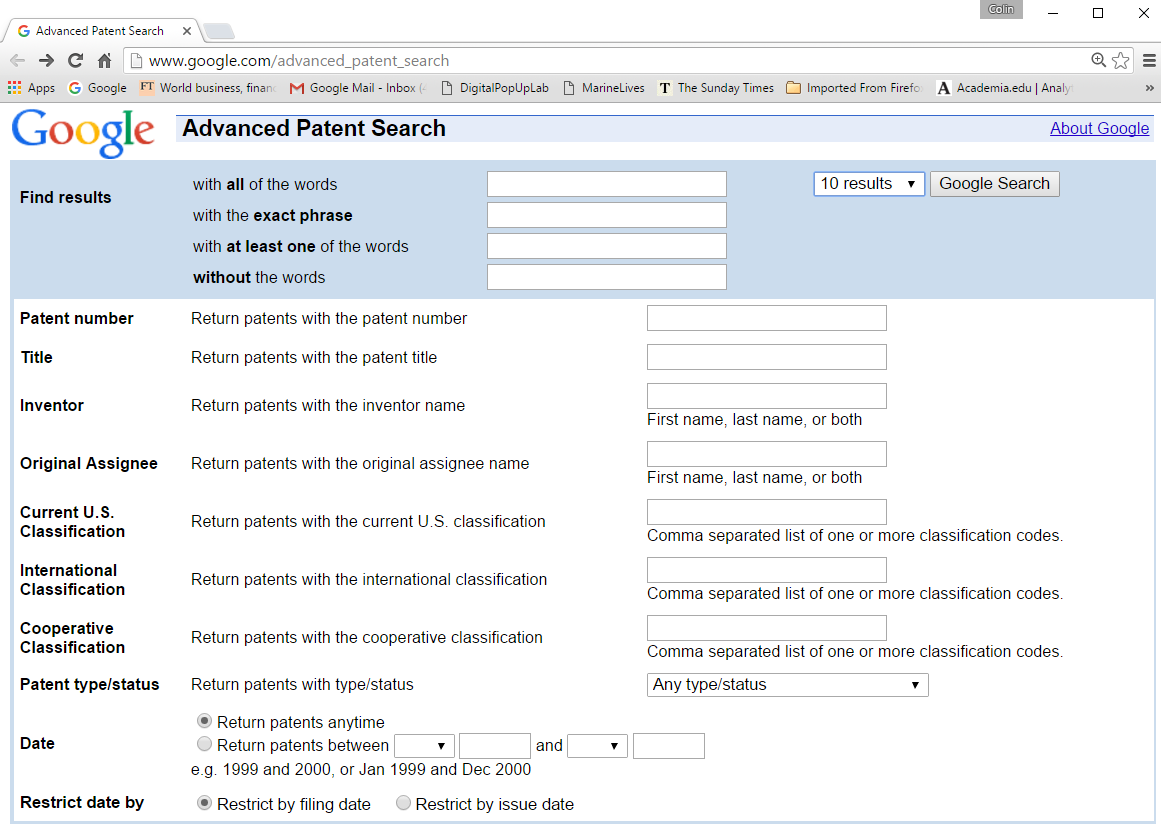
Task: Click the Inventor name input field
Action: tap(766, 396)
